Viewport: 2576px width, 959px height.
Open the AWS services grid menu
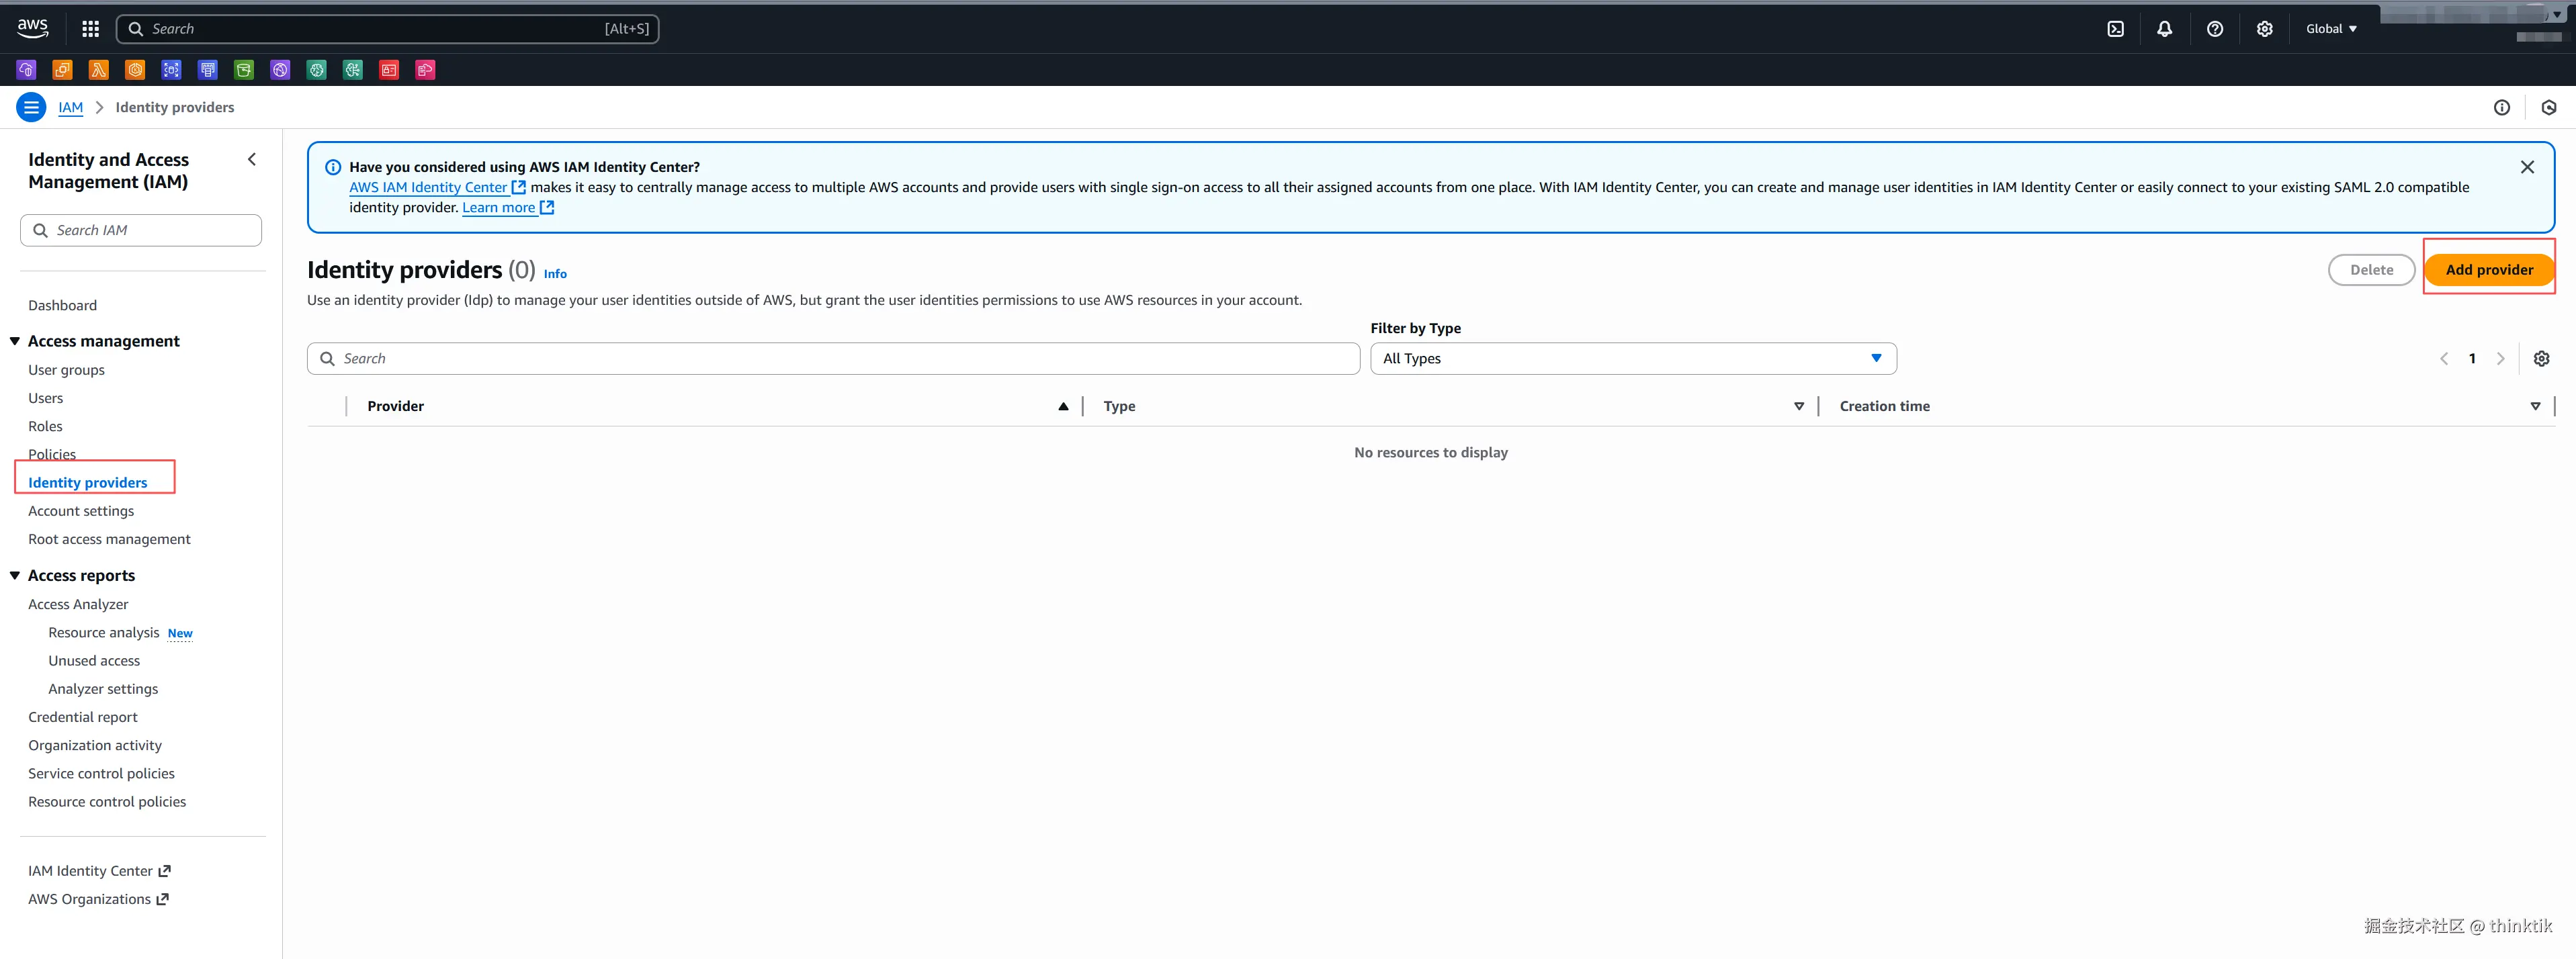(90, 29)
